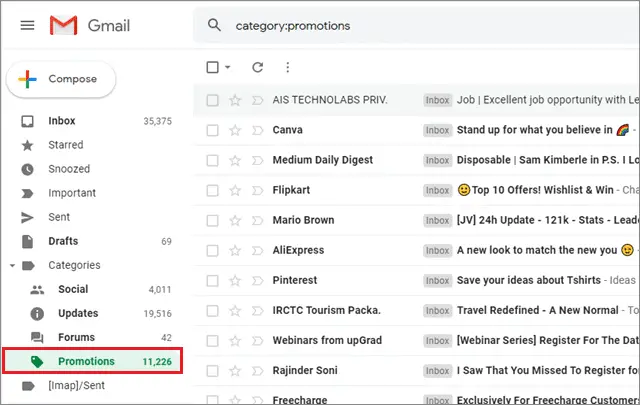Image resolution: width=640 pixels, height=405 pixels.
Task: Mark the Canva email as important
Action: coord(258,130)
